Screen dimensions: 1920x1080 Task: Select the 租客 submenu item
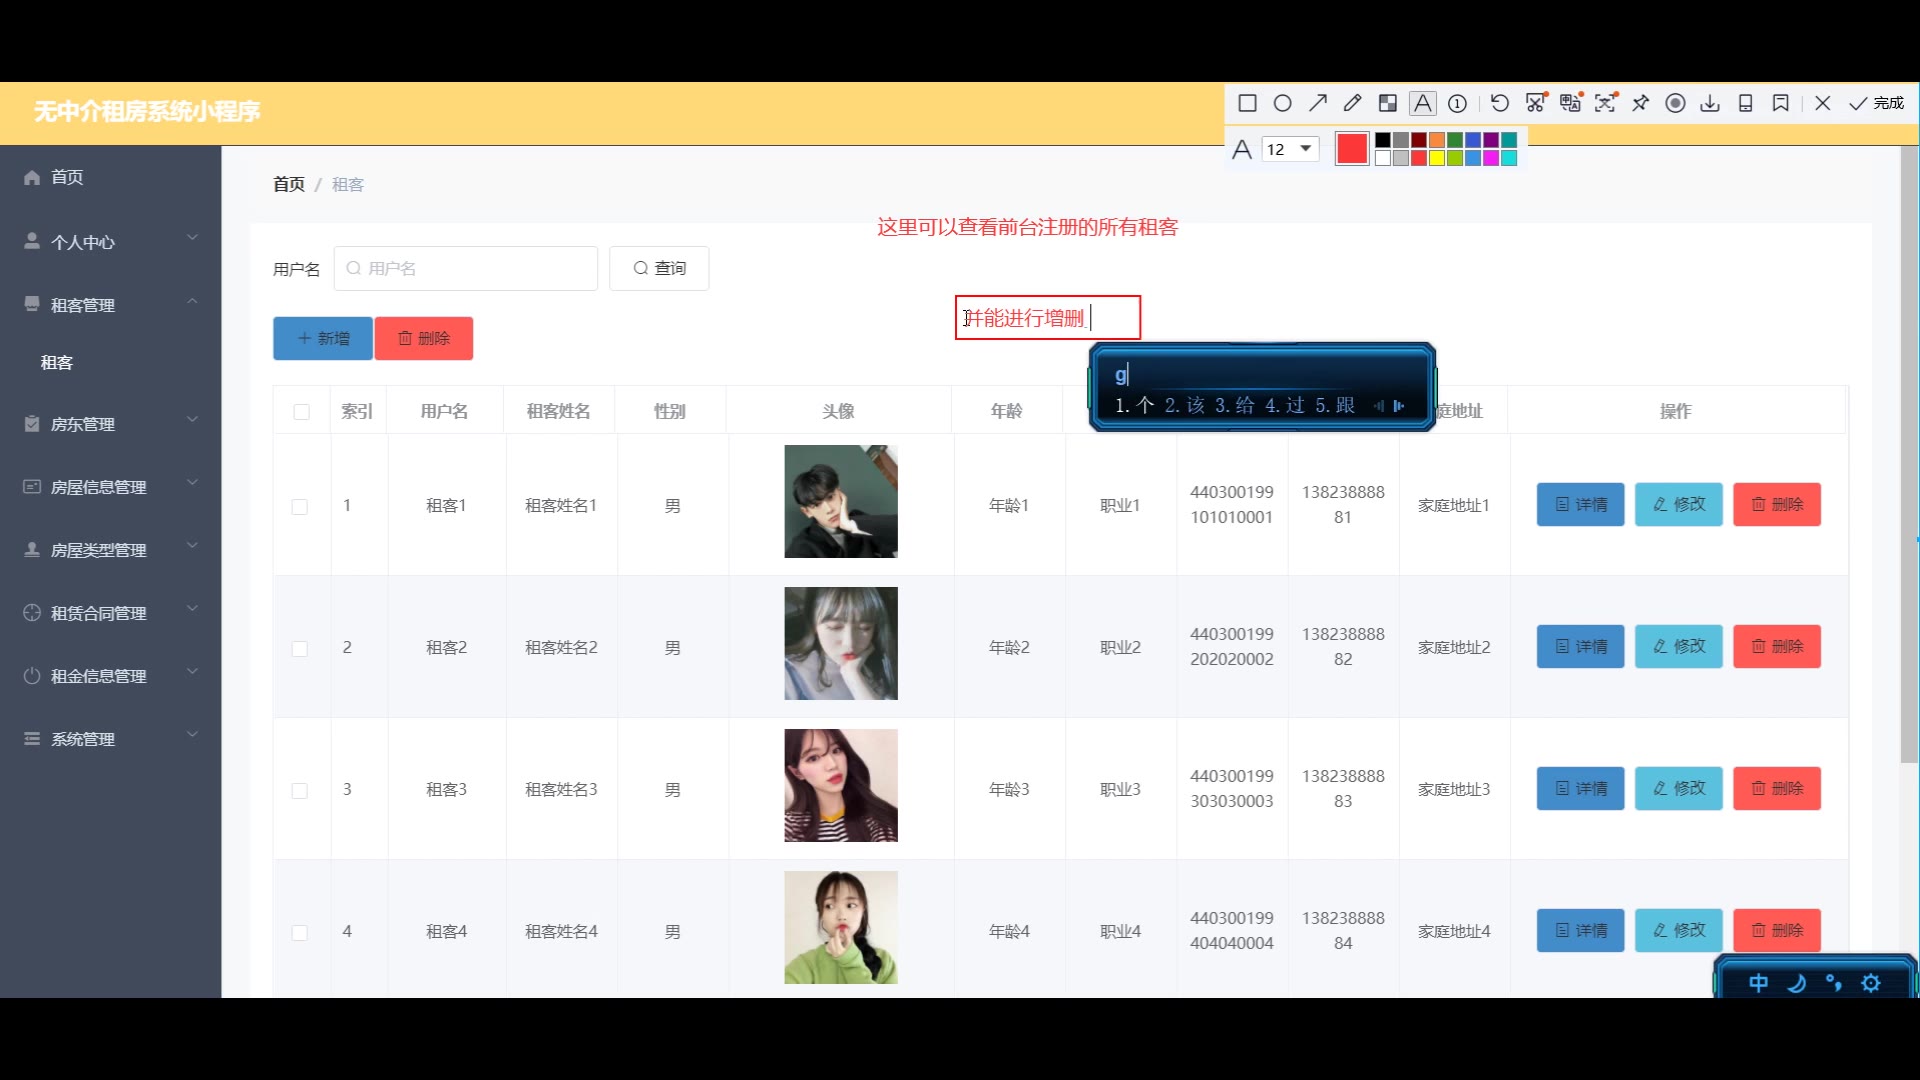pos(57,363)
